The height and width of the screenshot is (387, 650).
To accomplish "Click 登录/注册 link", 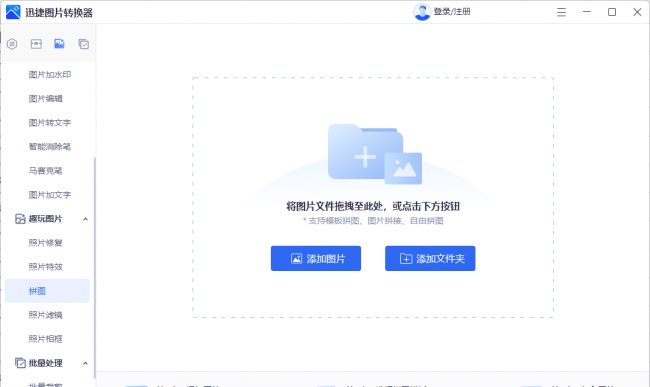I will (452, 12).
